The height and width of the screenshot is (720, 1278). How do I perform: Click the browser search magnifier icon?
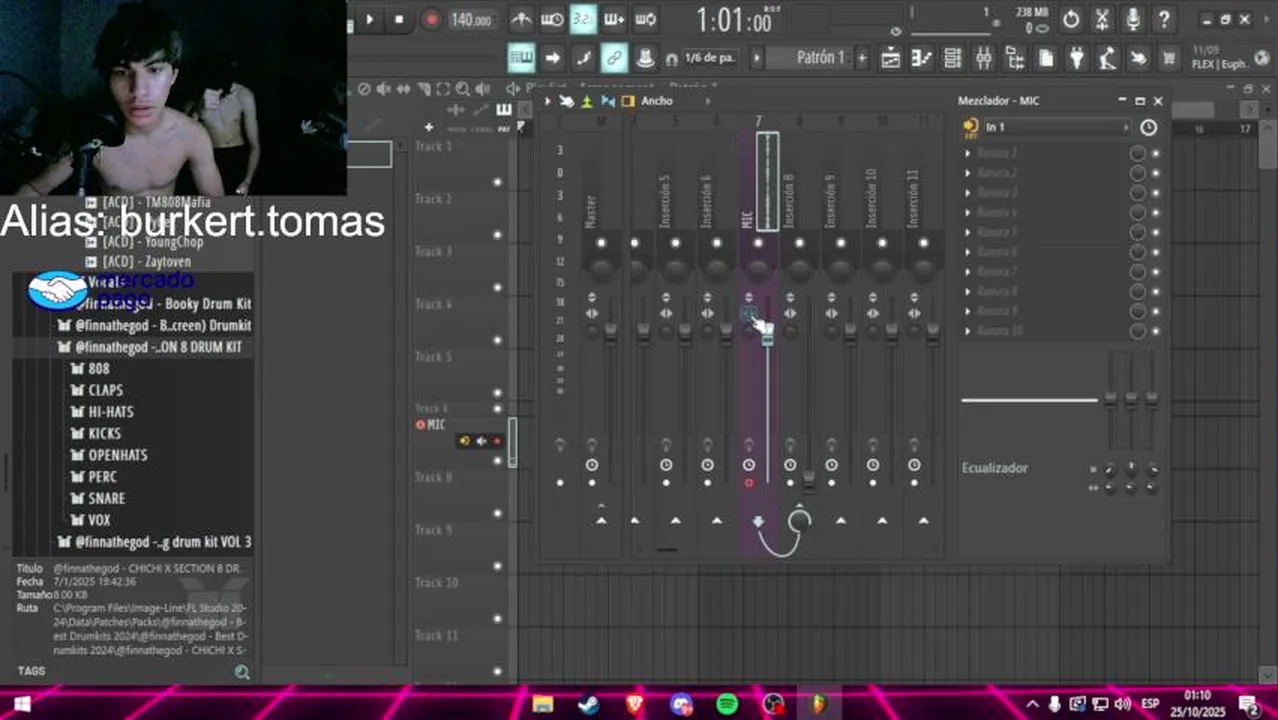click(242, 673)
